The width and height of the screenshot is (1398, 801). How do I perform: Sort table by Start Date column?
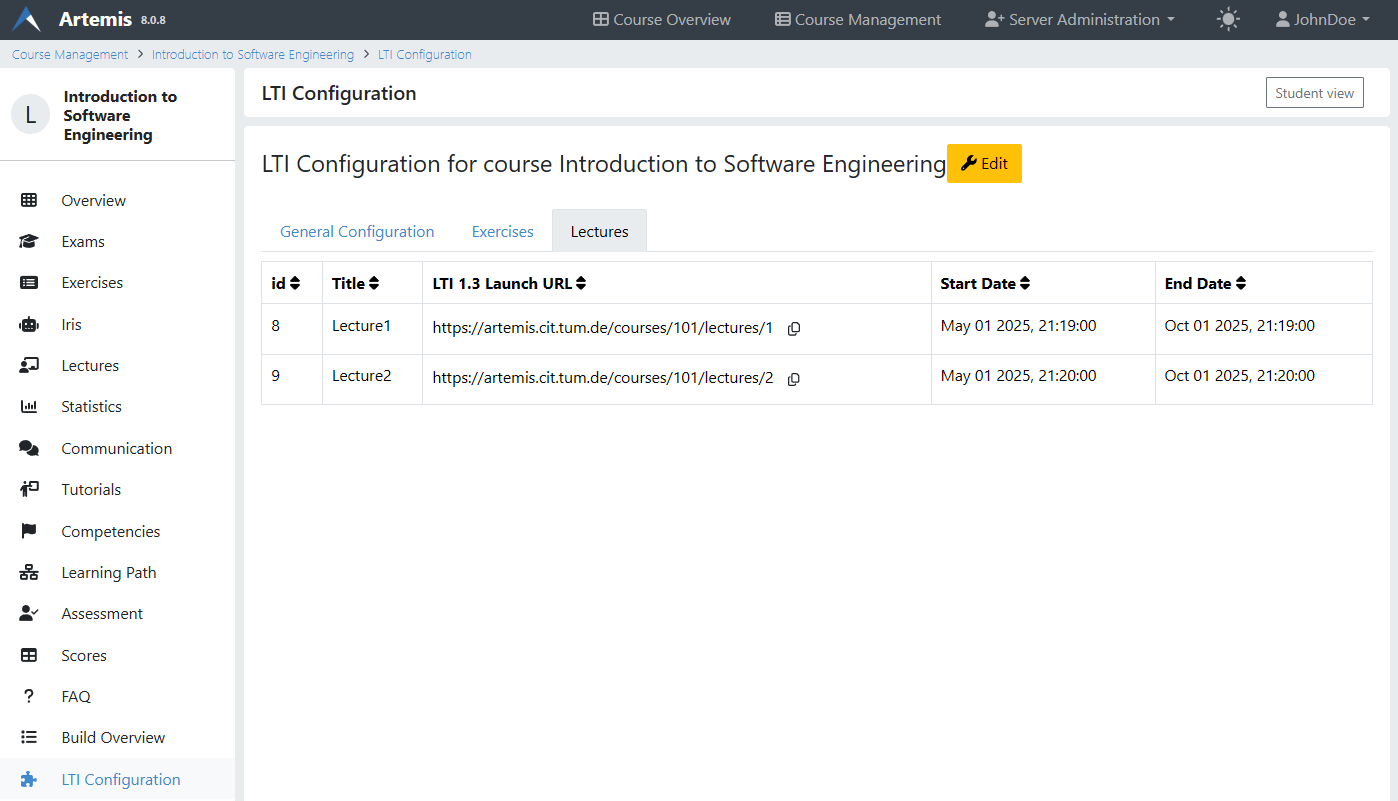pos(1024,284)
